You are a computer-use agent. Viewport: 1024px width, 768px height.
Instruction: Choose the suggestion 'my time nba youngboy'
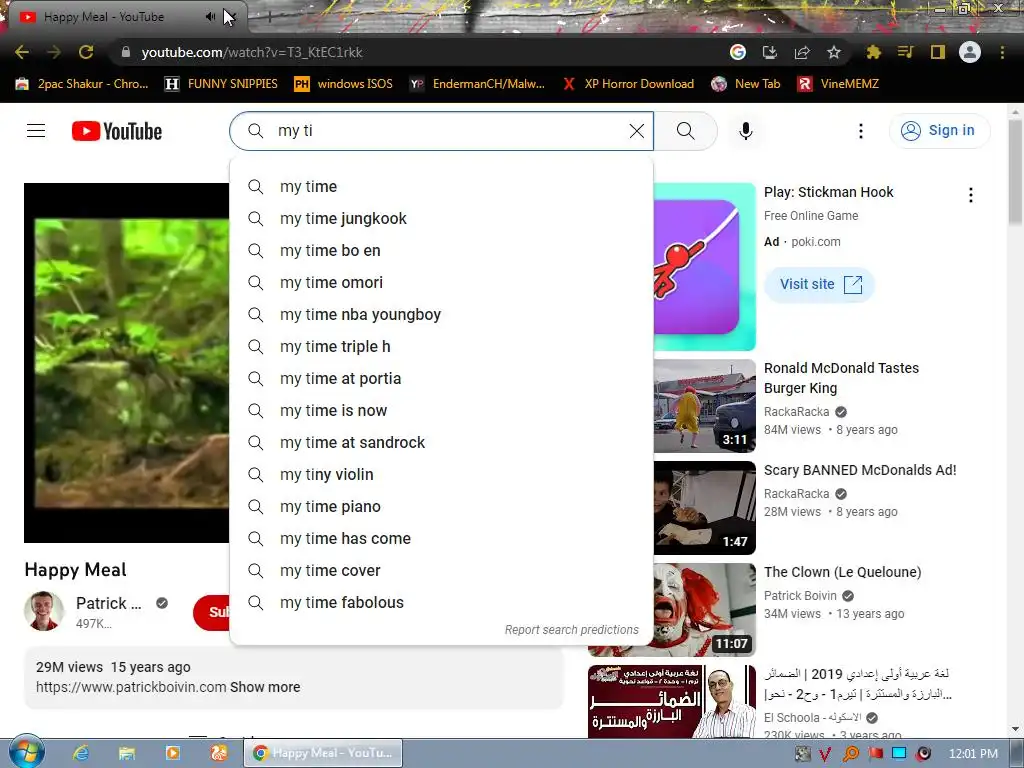point(441,314)
